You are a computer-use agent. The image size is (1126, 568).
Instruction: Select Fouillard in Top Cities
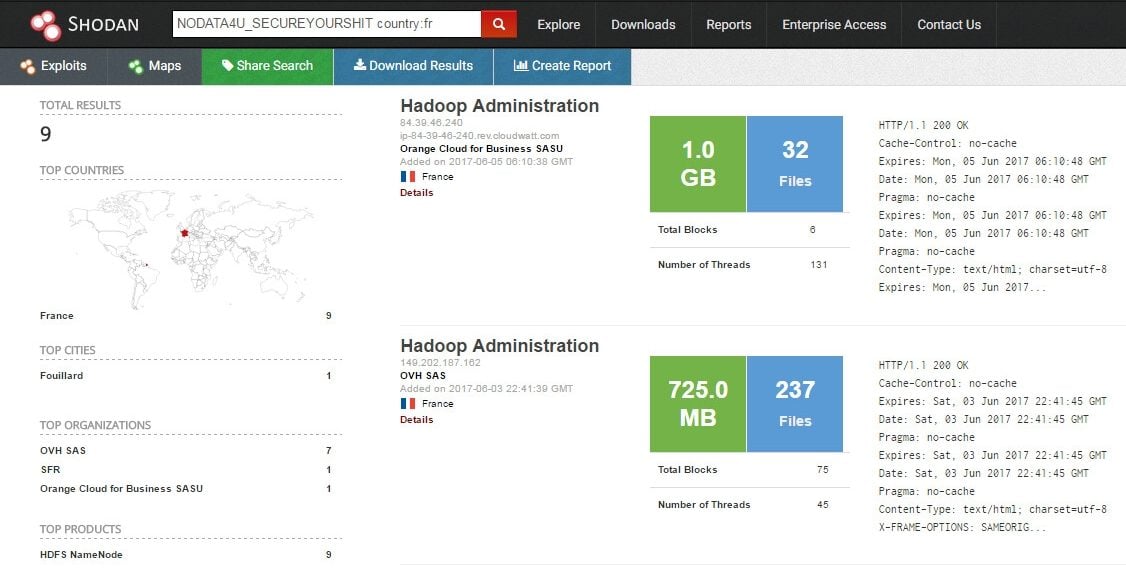pos(62,376)
